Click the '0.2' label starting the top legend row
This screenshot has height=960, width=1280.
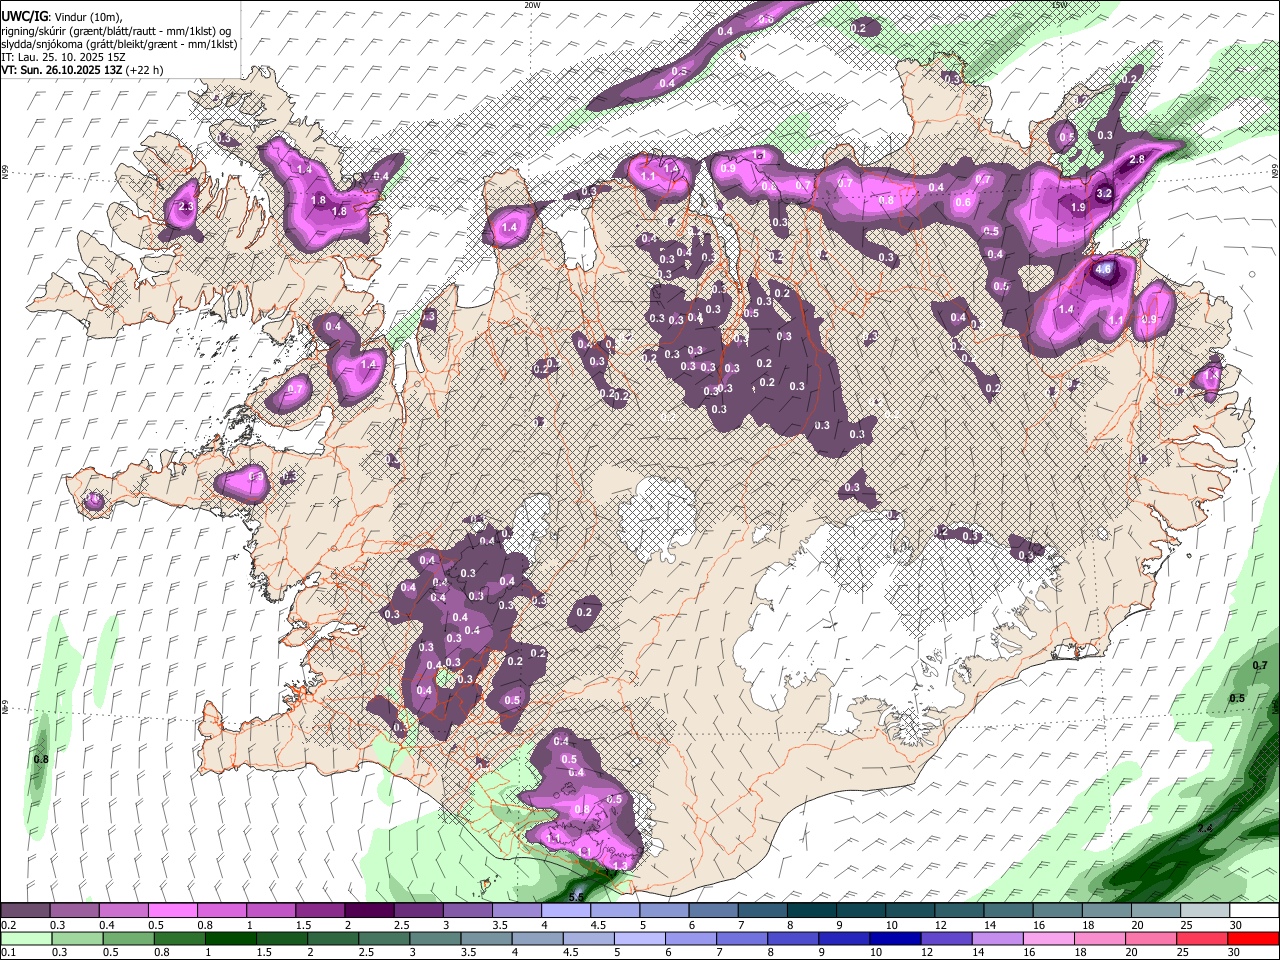[9, 925]
